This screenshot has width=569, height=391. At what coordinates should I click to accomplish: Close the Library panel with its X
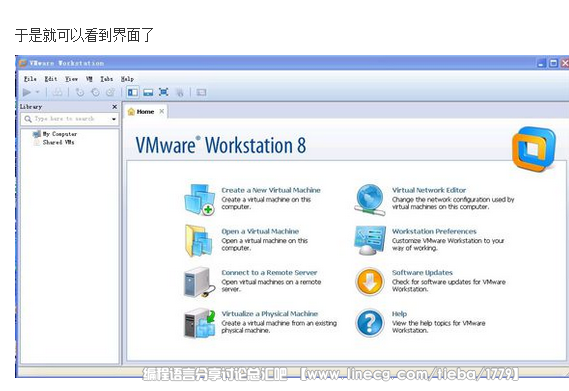pos(115,107)
